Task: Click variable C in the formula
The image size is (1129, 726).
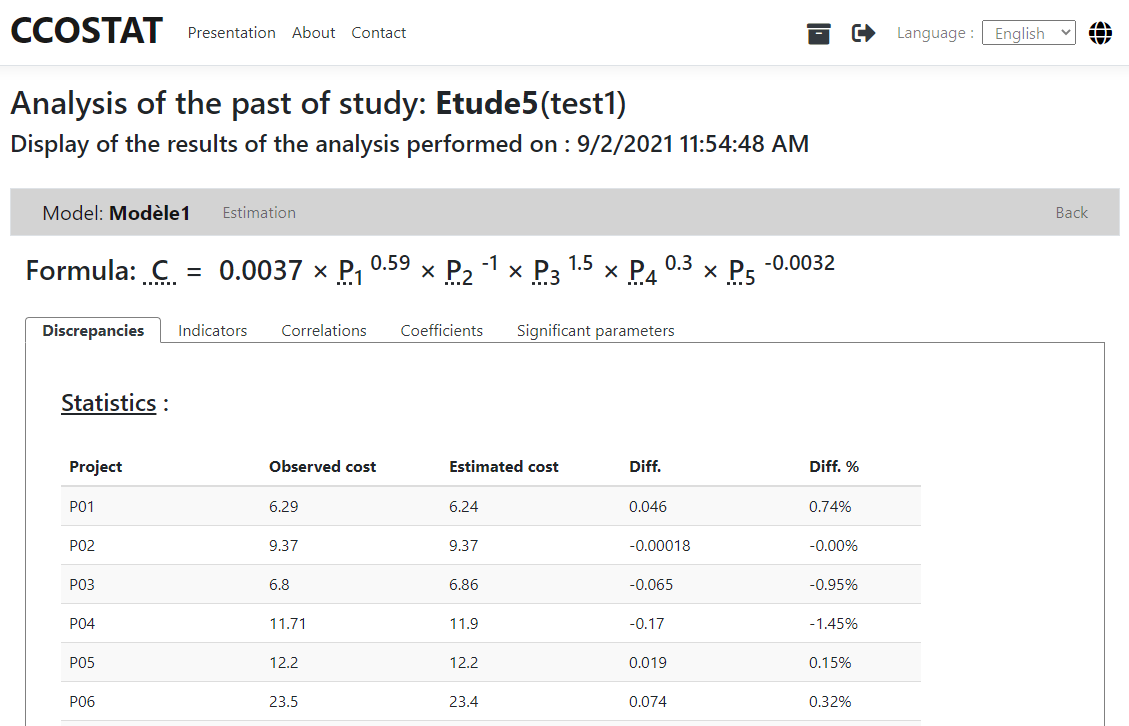Action: [160, 271]
